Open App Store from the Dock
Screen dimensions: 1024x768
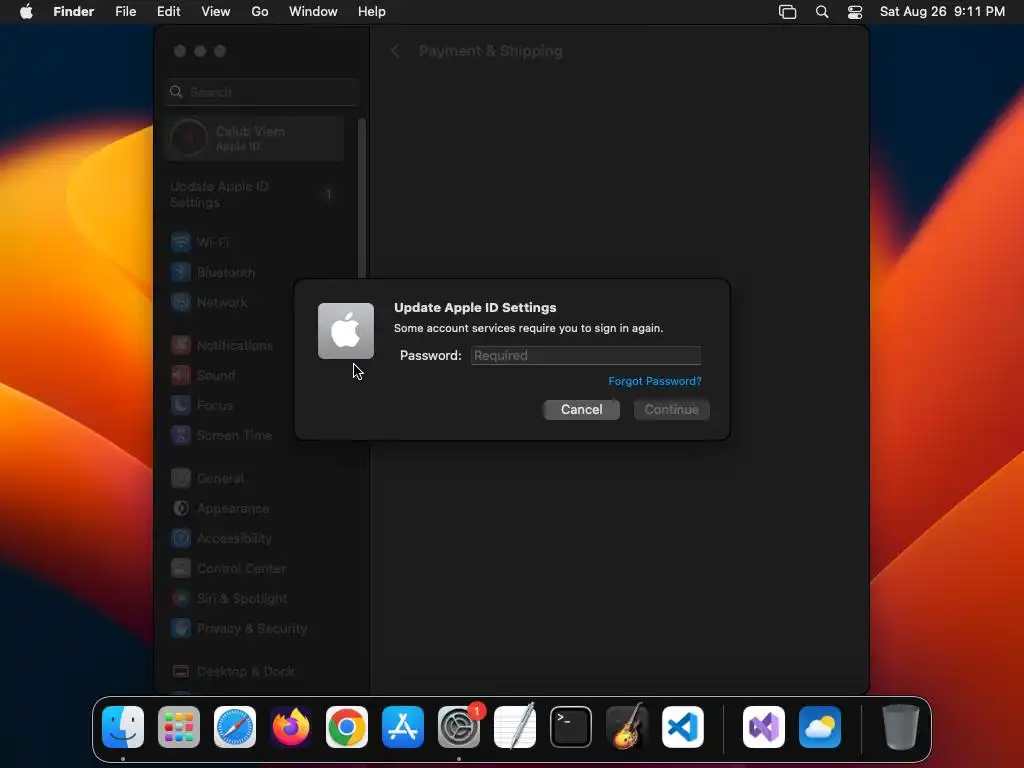[x=403, y=727]
